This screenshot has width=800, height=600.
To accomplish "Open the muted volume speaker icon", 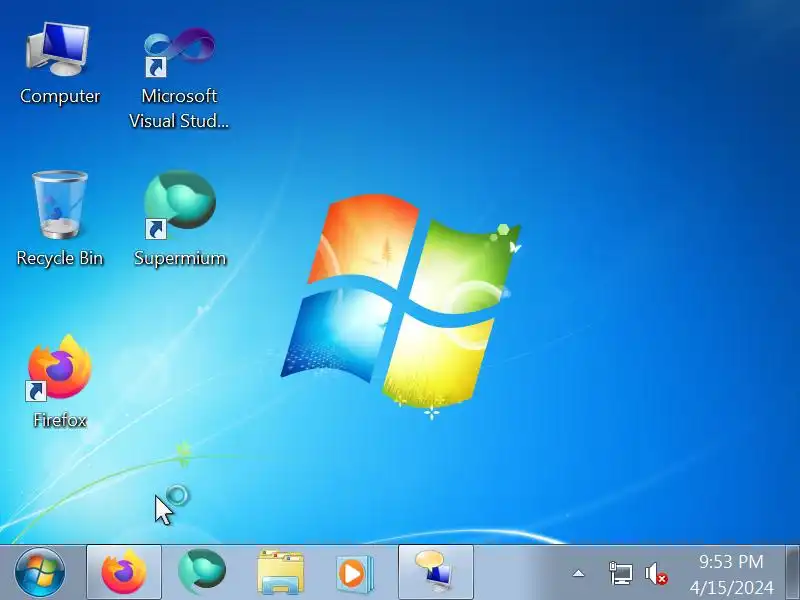I will pos(656,573).
